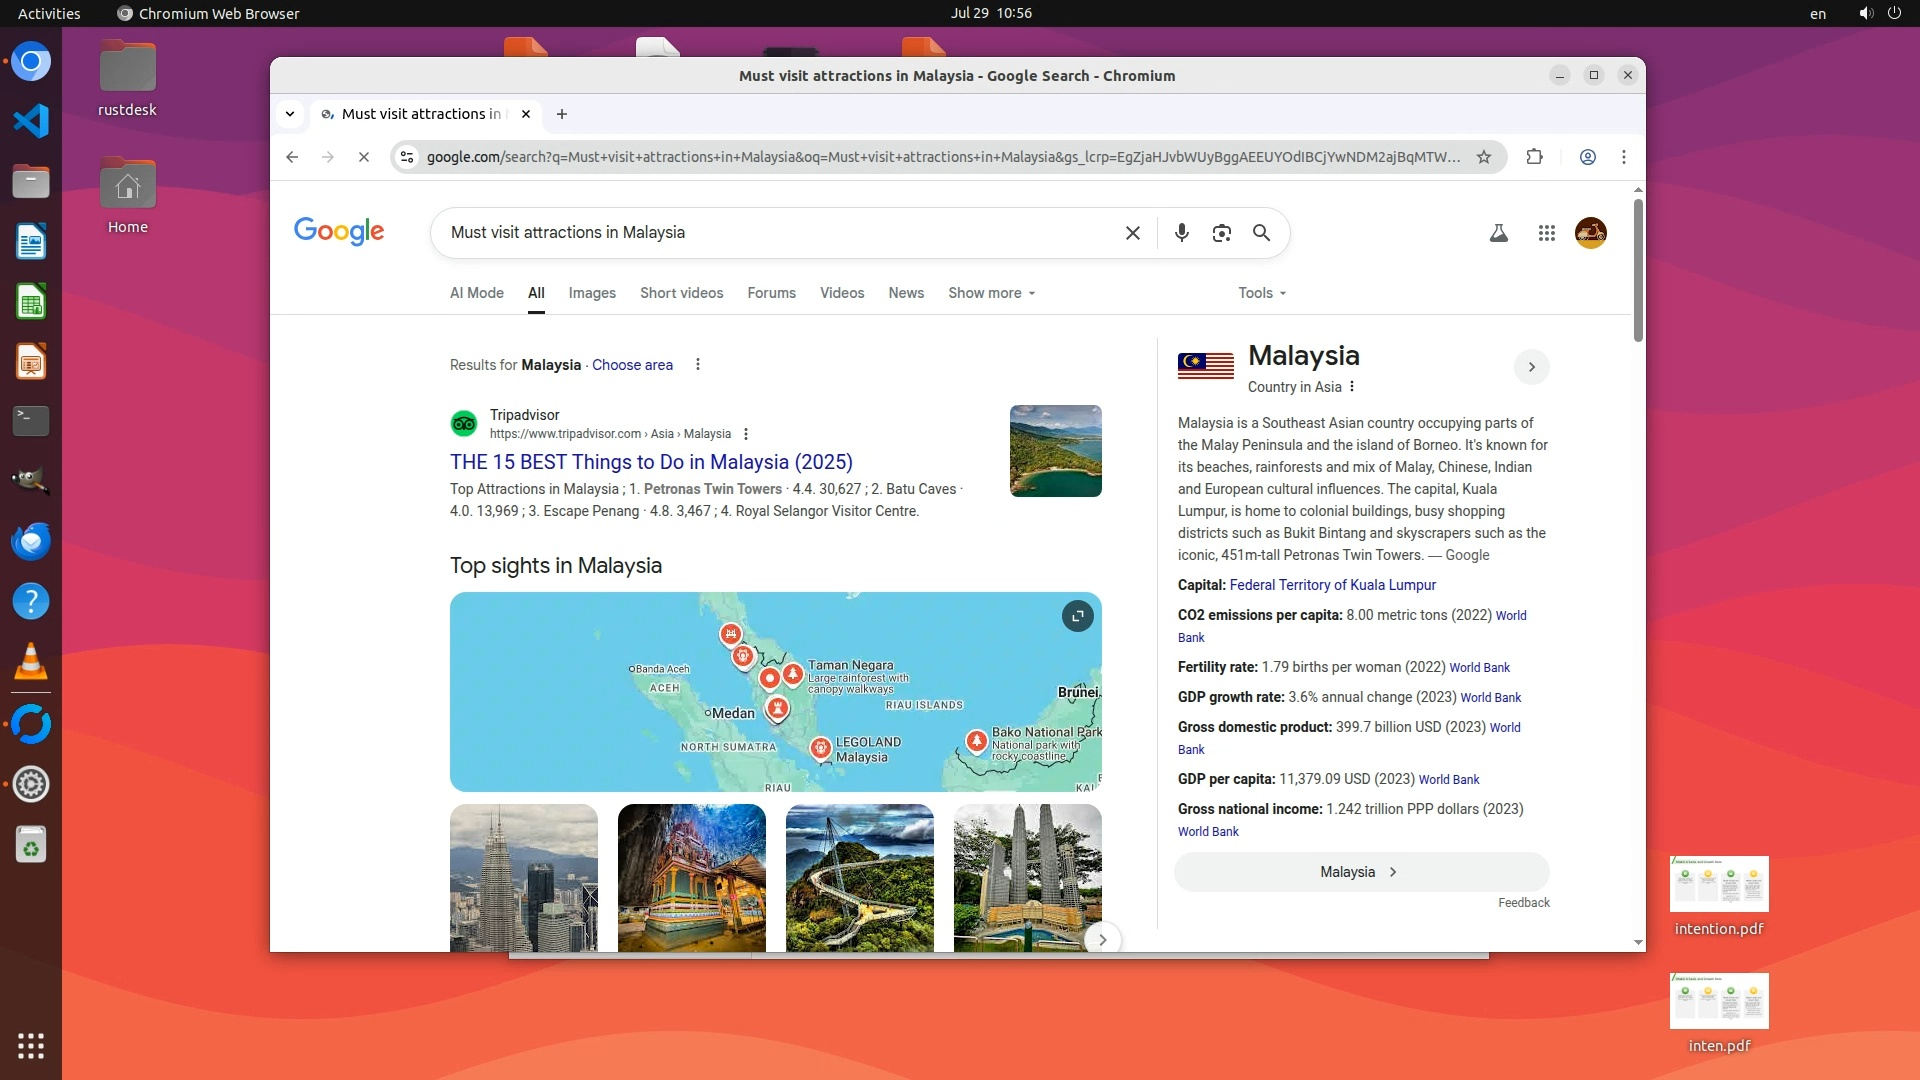Screen dimensions: 1920x1080
Task: Click the Malaysia button in knowledge panel
Action: 1360,872
